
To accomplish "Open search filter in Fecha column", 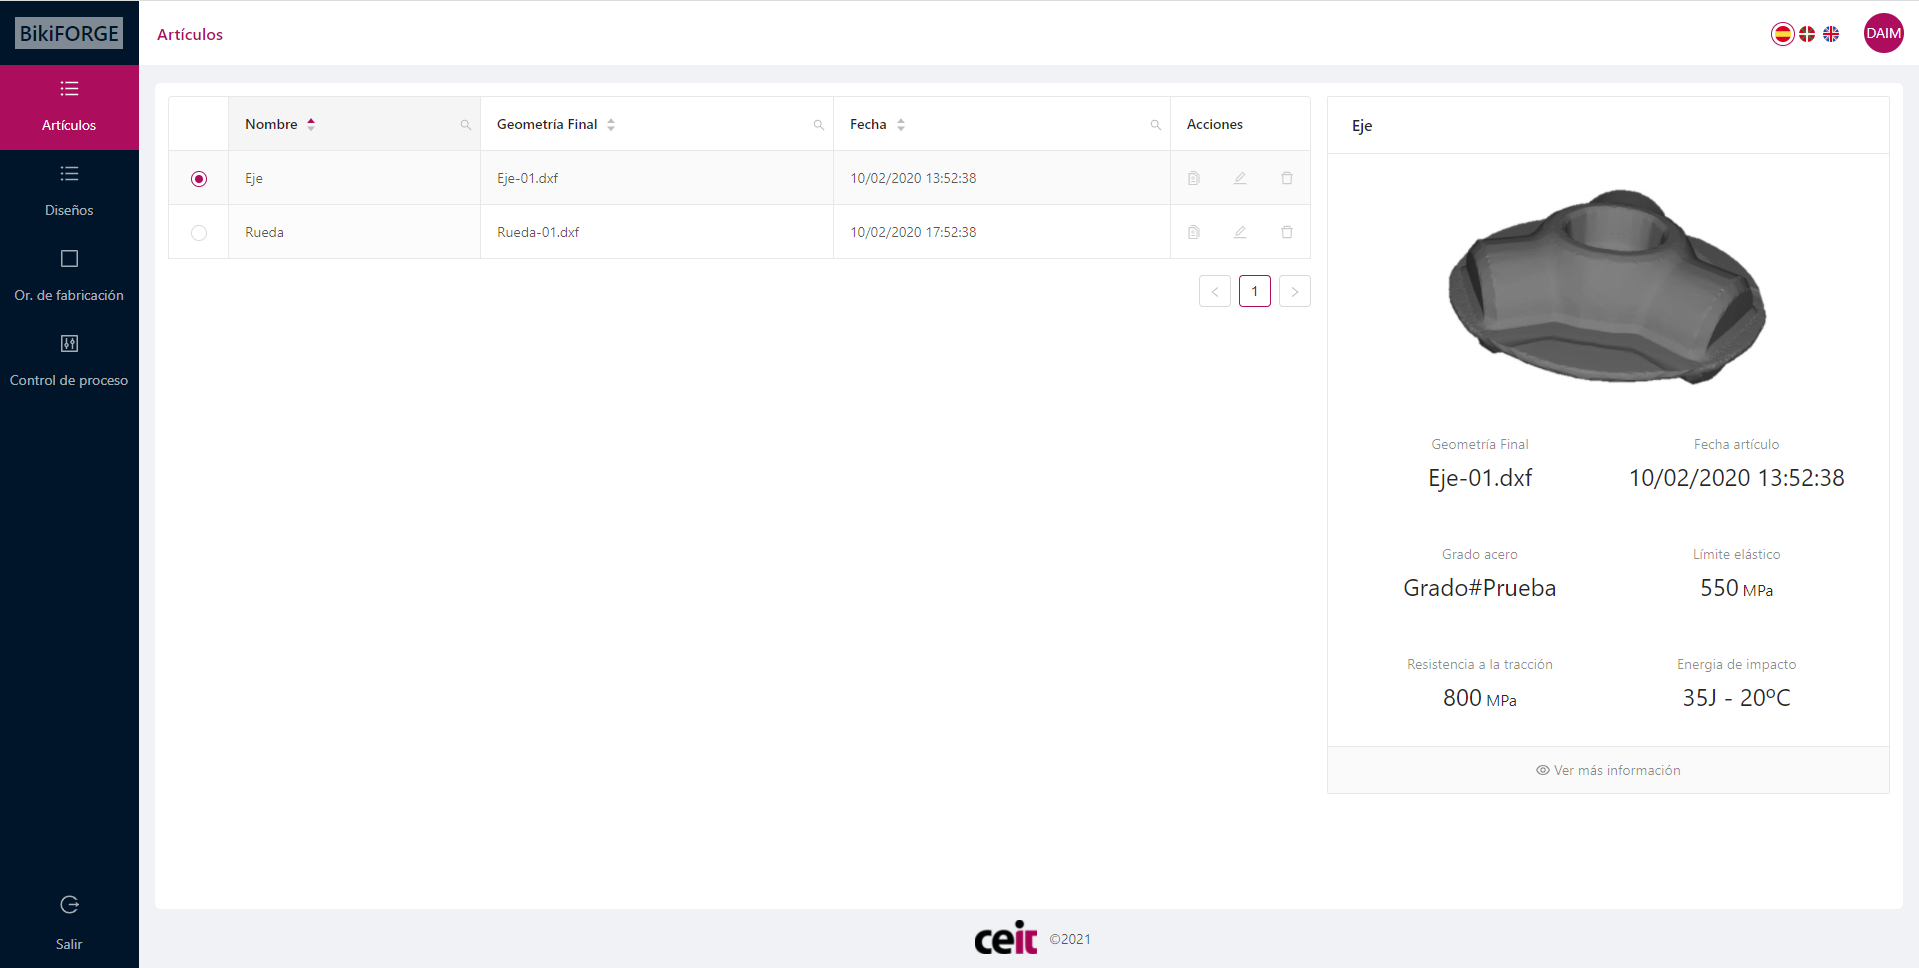I will pyautogui.click(x=1155, y=125).
